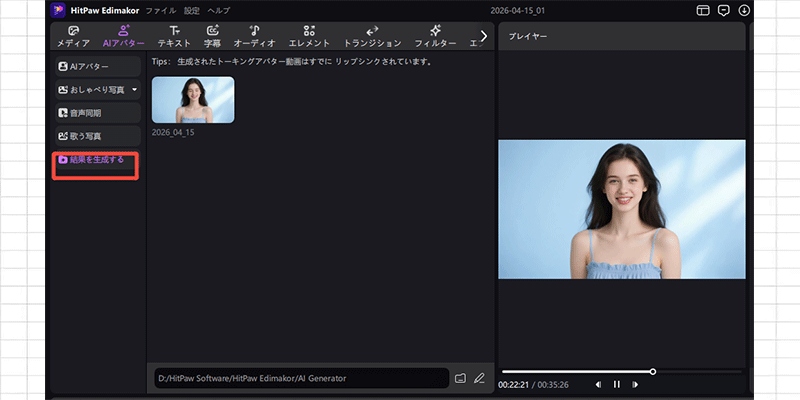Open the テキスト tab
Viewport: 800px width, 400px height.
coord(174,36)
